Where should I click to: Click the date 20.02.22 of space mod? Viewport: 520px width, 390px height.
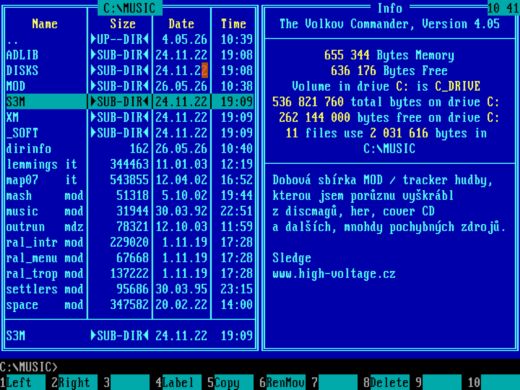[x=181, y=305]
